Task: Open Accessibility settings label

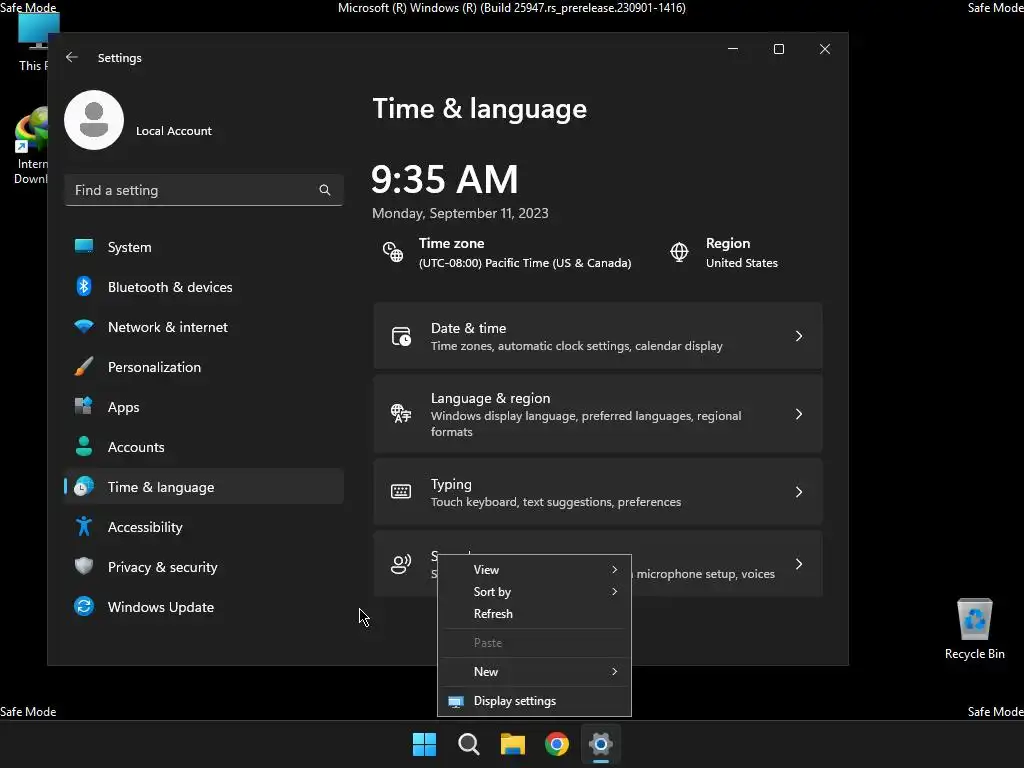Action: tap(145, 527)
